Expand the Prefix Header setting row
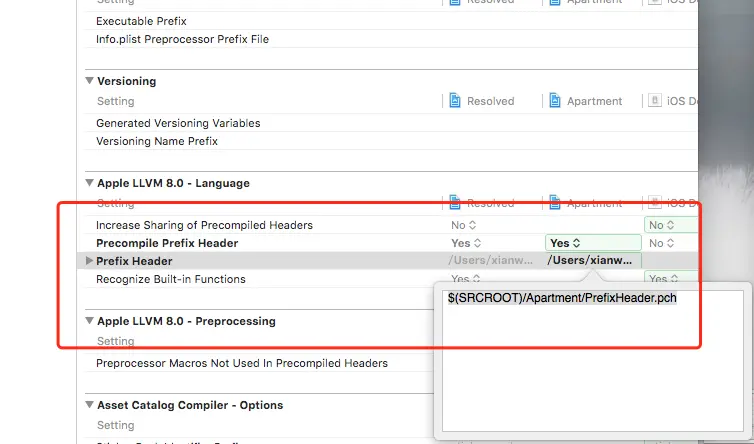Image resolution: width=754 pixels, height=444 pixels. pos(90,261)
